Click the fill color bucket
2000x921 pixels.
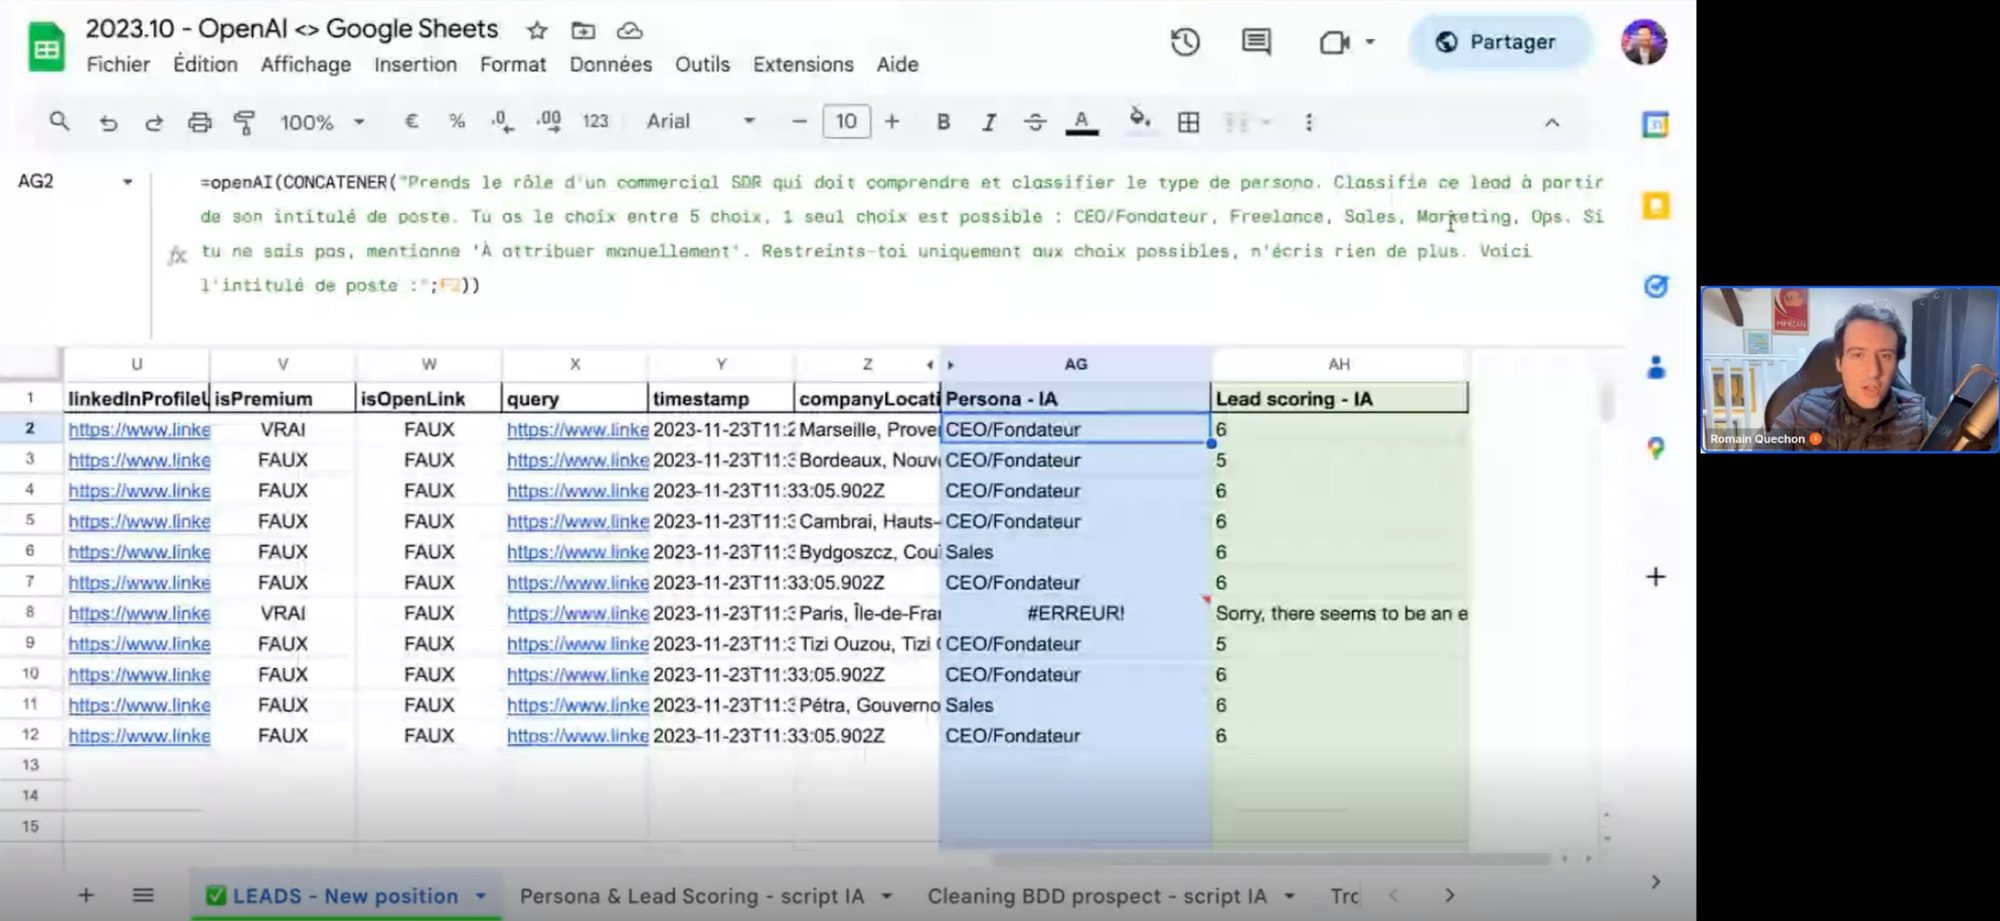pyautogui.click(x=1138, y=120)
